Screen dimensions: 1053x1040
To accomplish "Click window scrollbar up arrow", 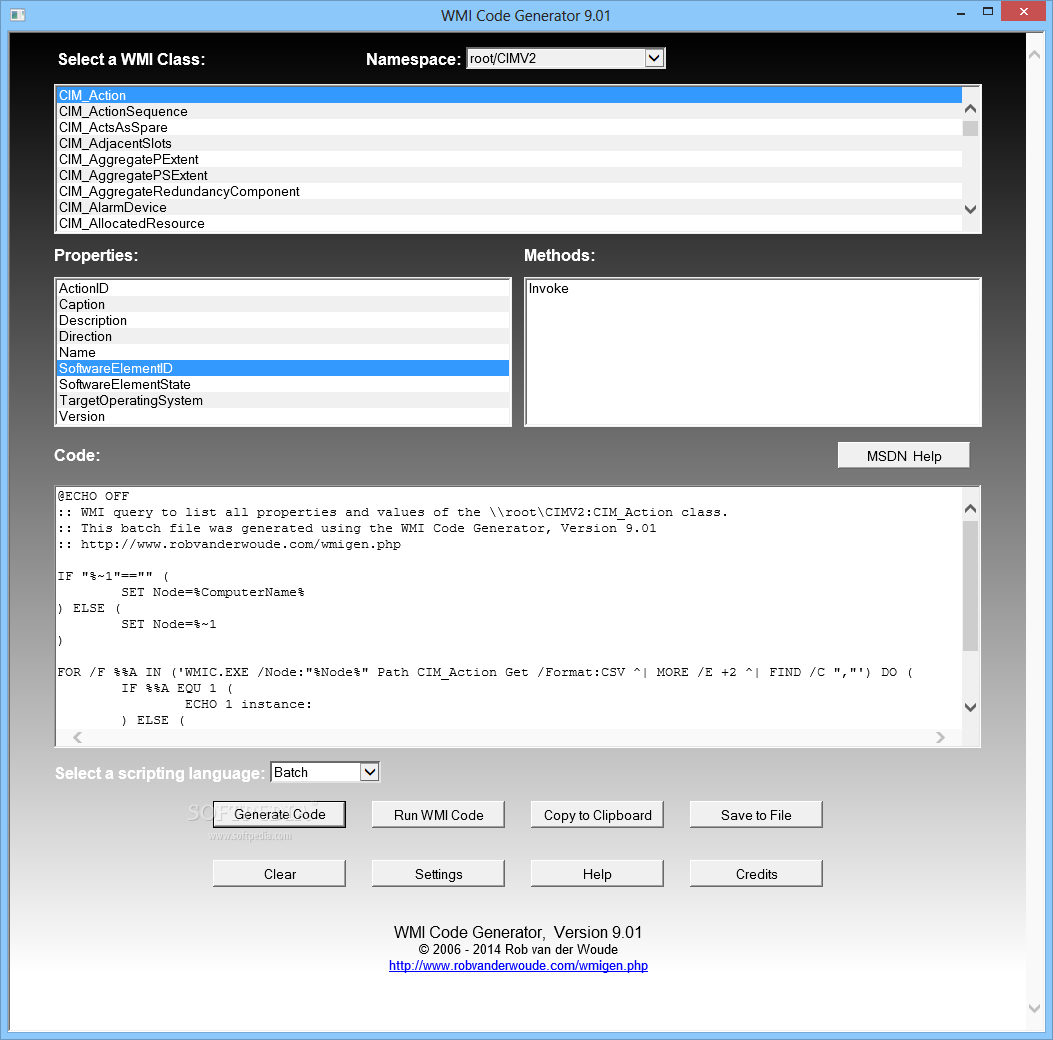I will click(1035, 55).
